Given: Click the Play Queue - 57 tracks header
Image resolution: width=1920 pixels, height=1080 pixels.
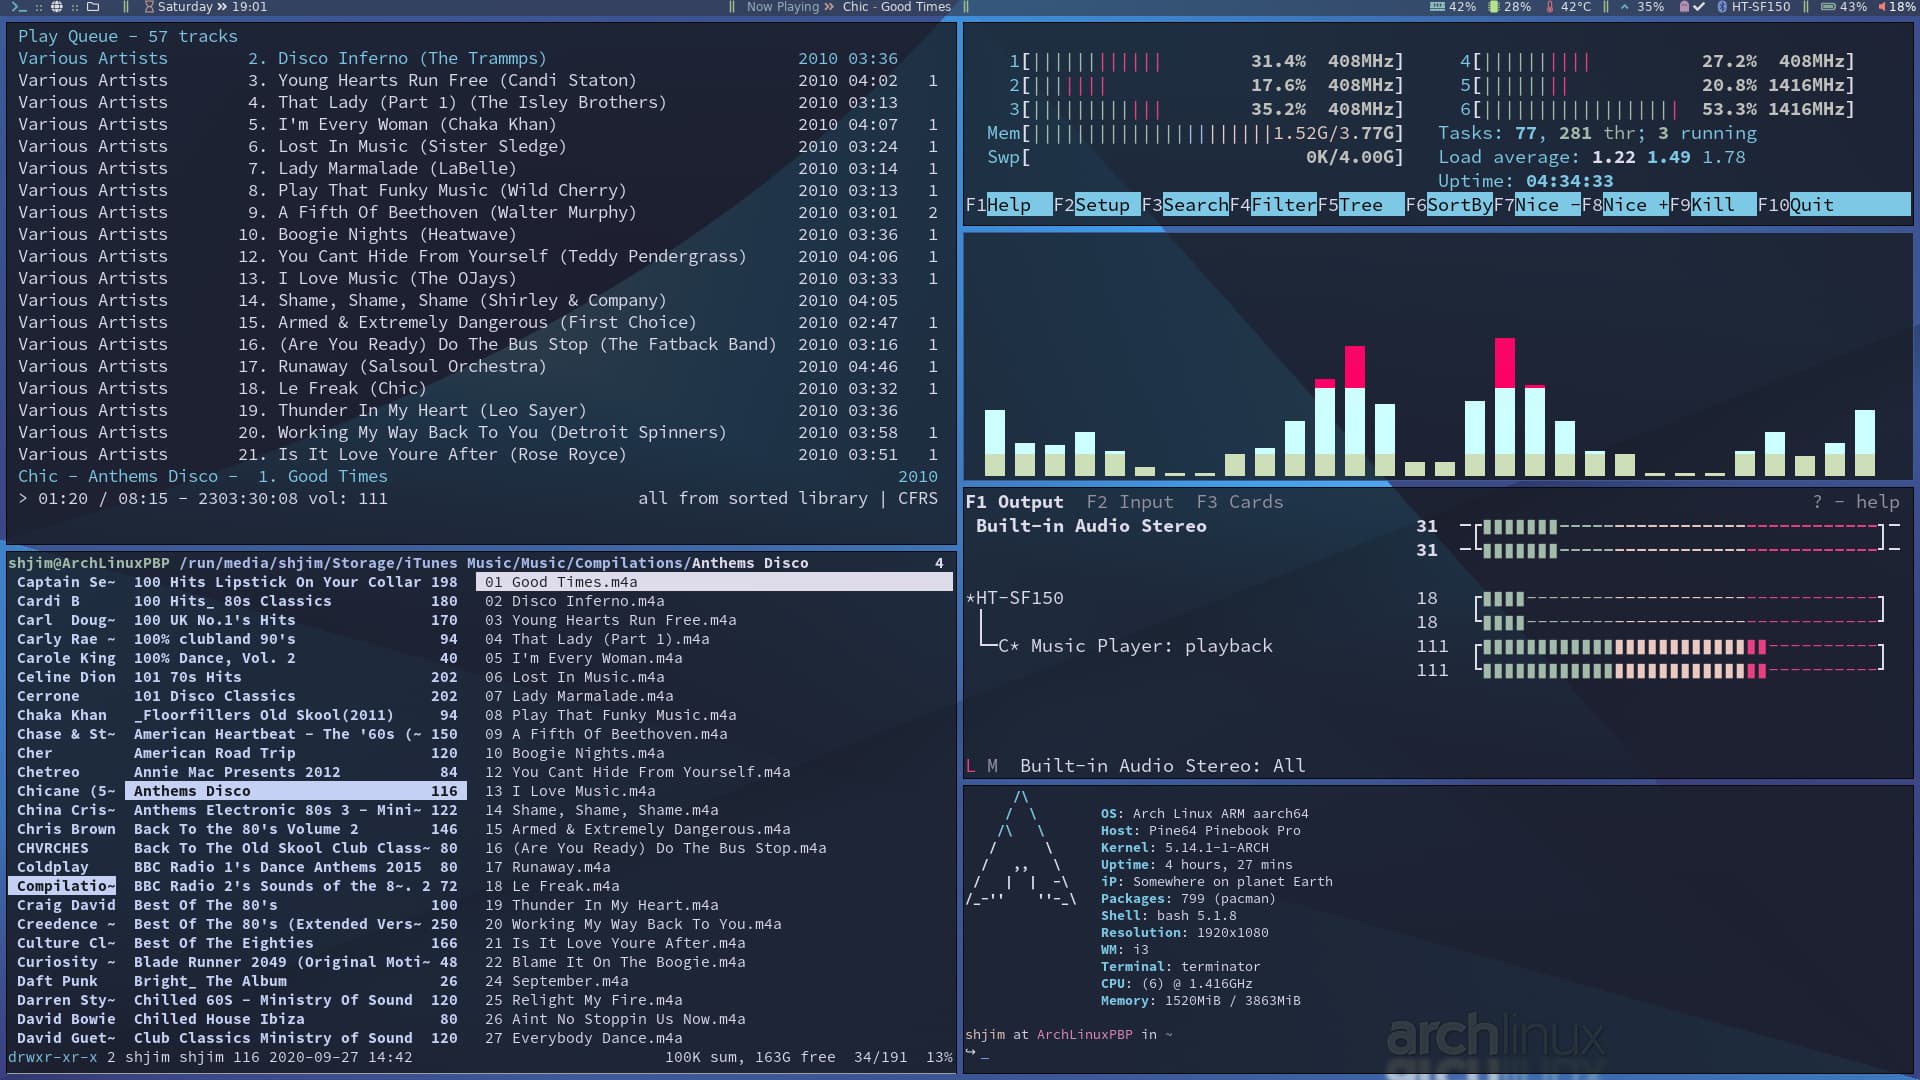Looking at the screenshot, I should (128, 37).
